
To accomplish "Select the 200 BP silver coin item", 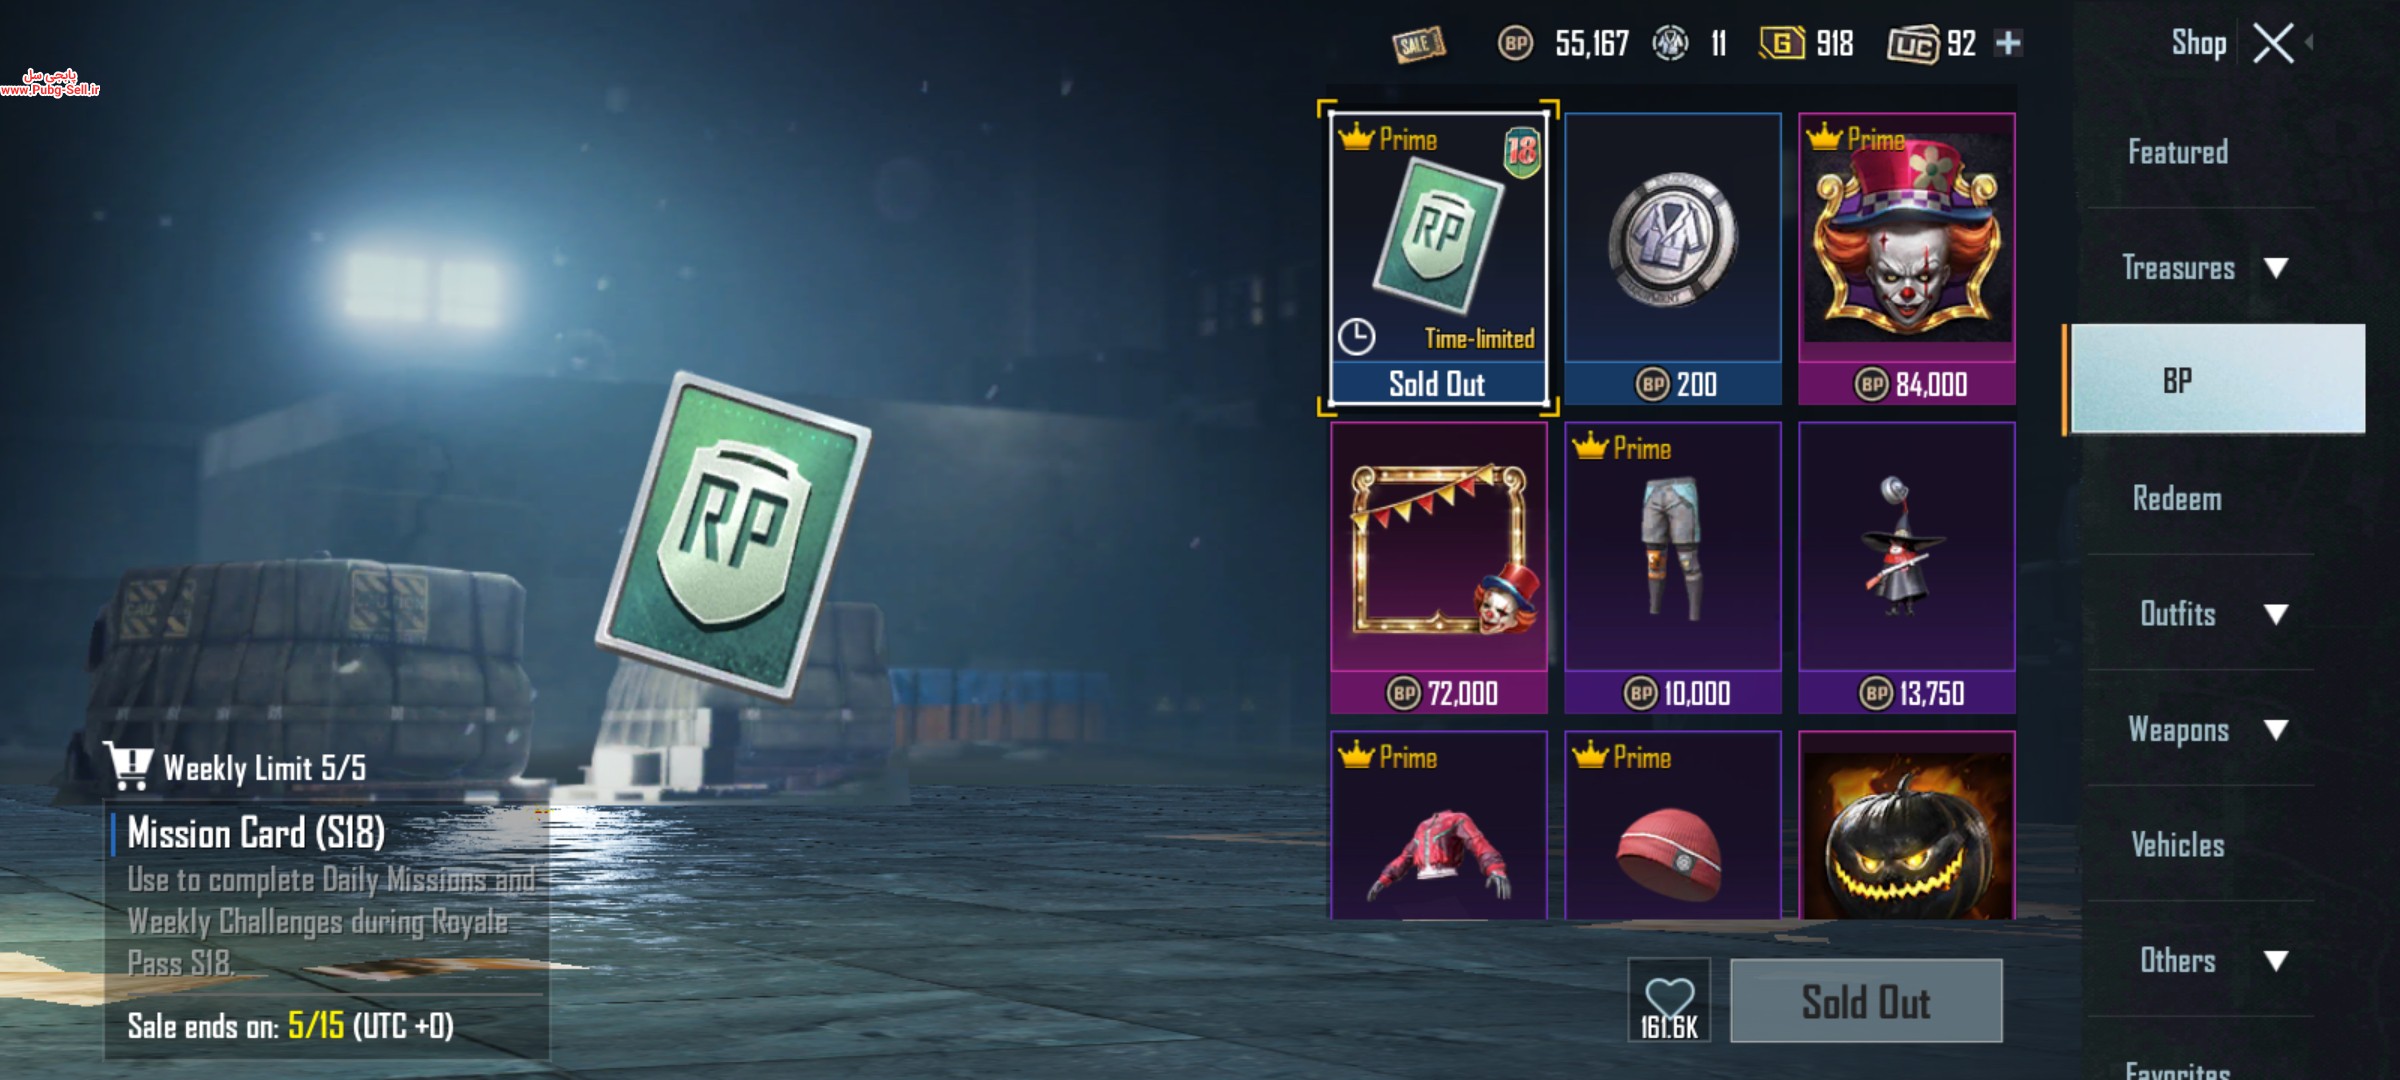I will point(1673,259).
